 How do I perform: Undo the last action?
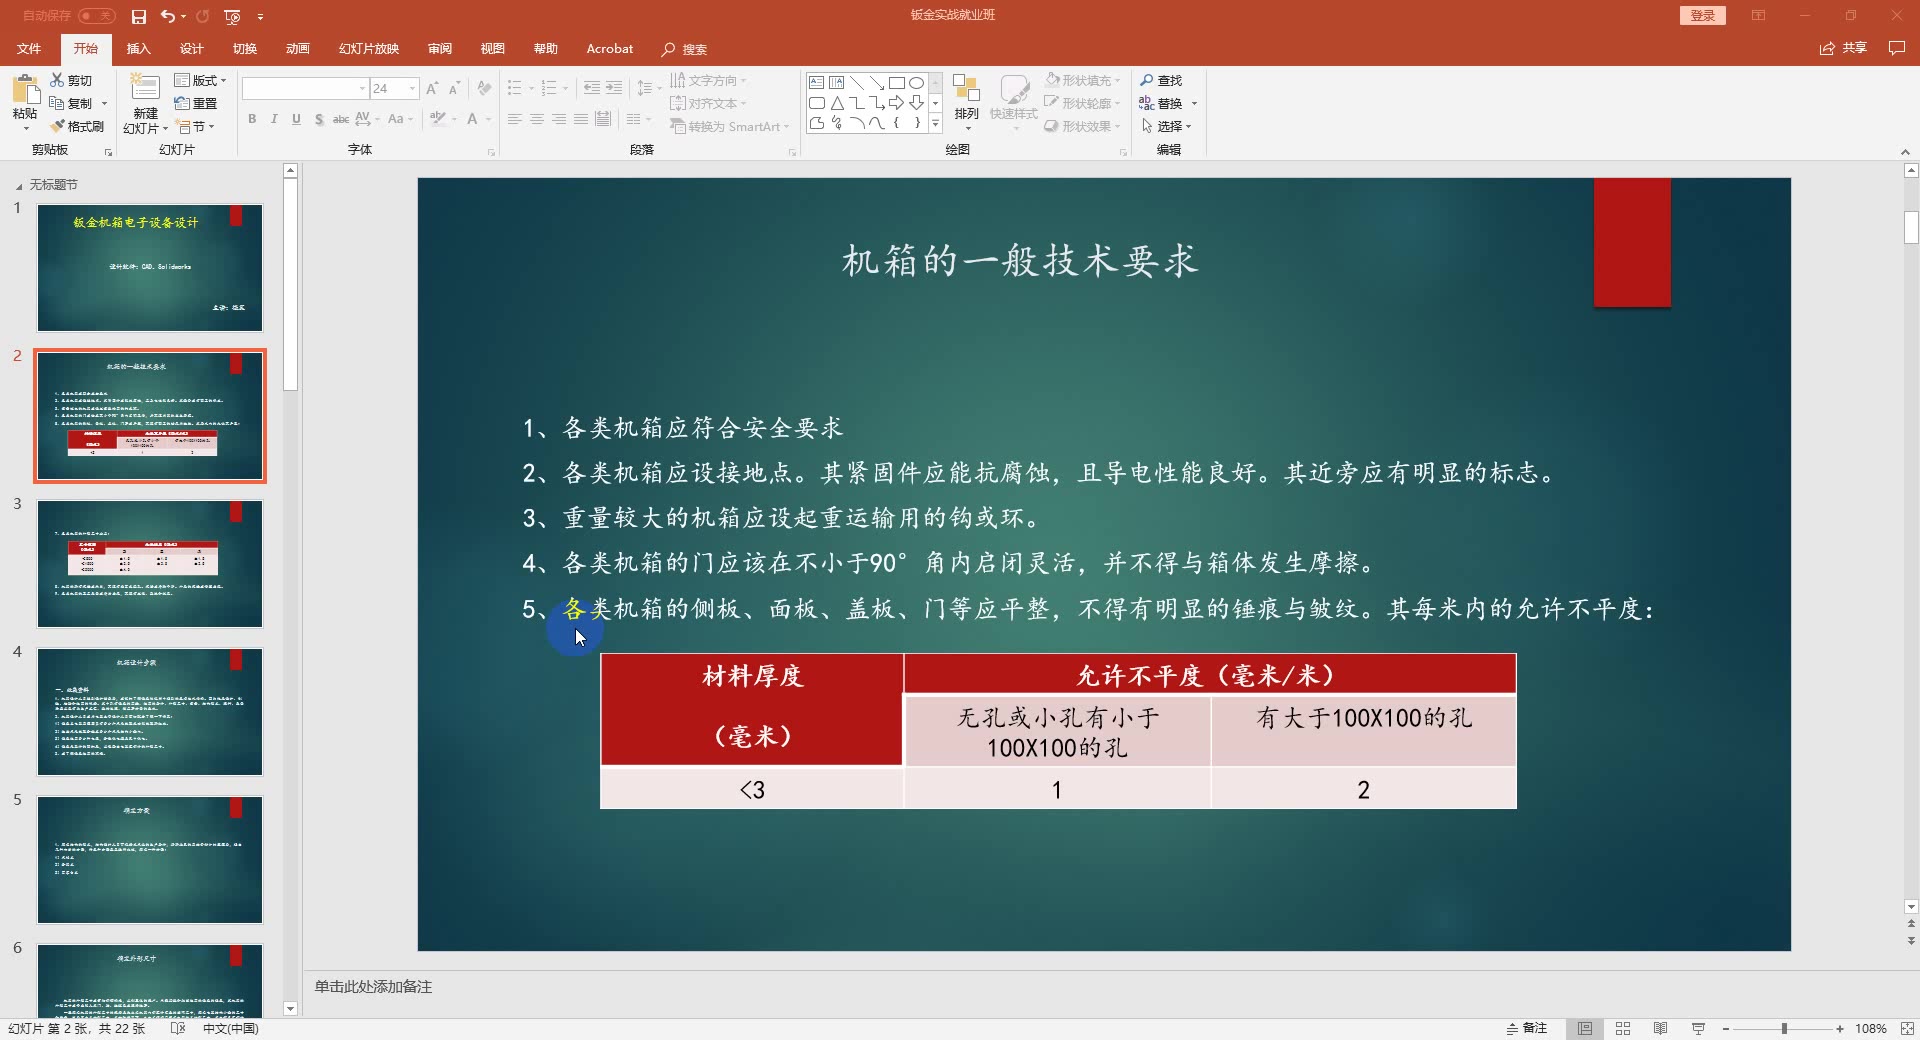pyautogui.click(x=168, y=16)
